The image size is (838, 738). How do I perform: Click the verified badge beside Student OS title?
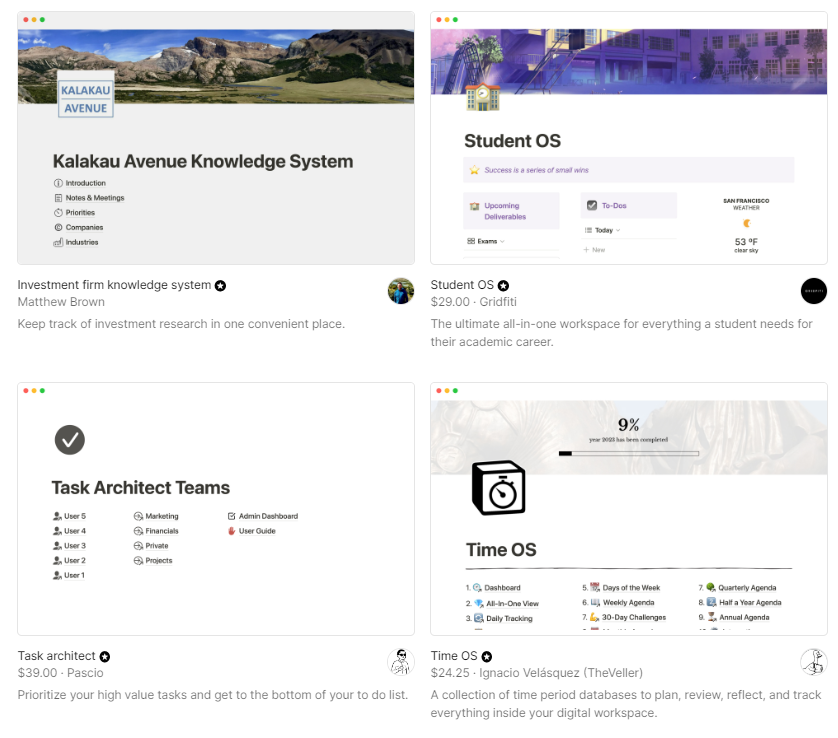[503, 286]
